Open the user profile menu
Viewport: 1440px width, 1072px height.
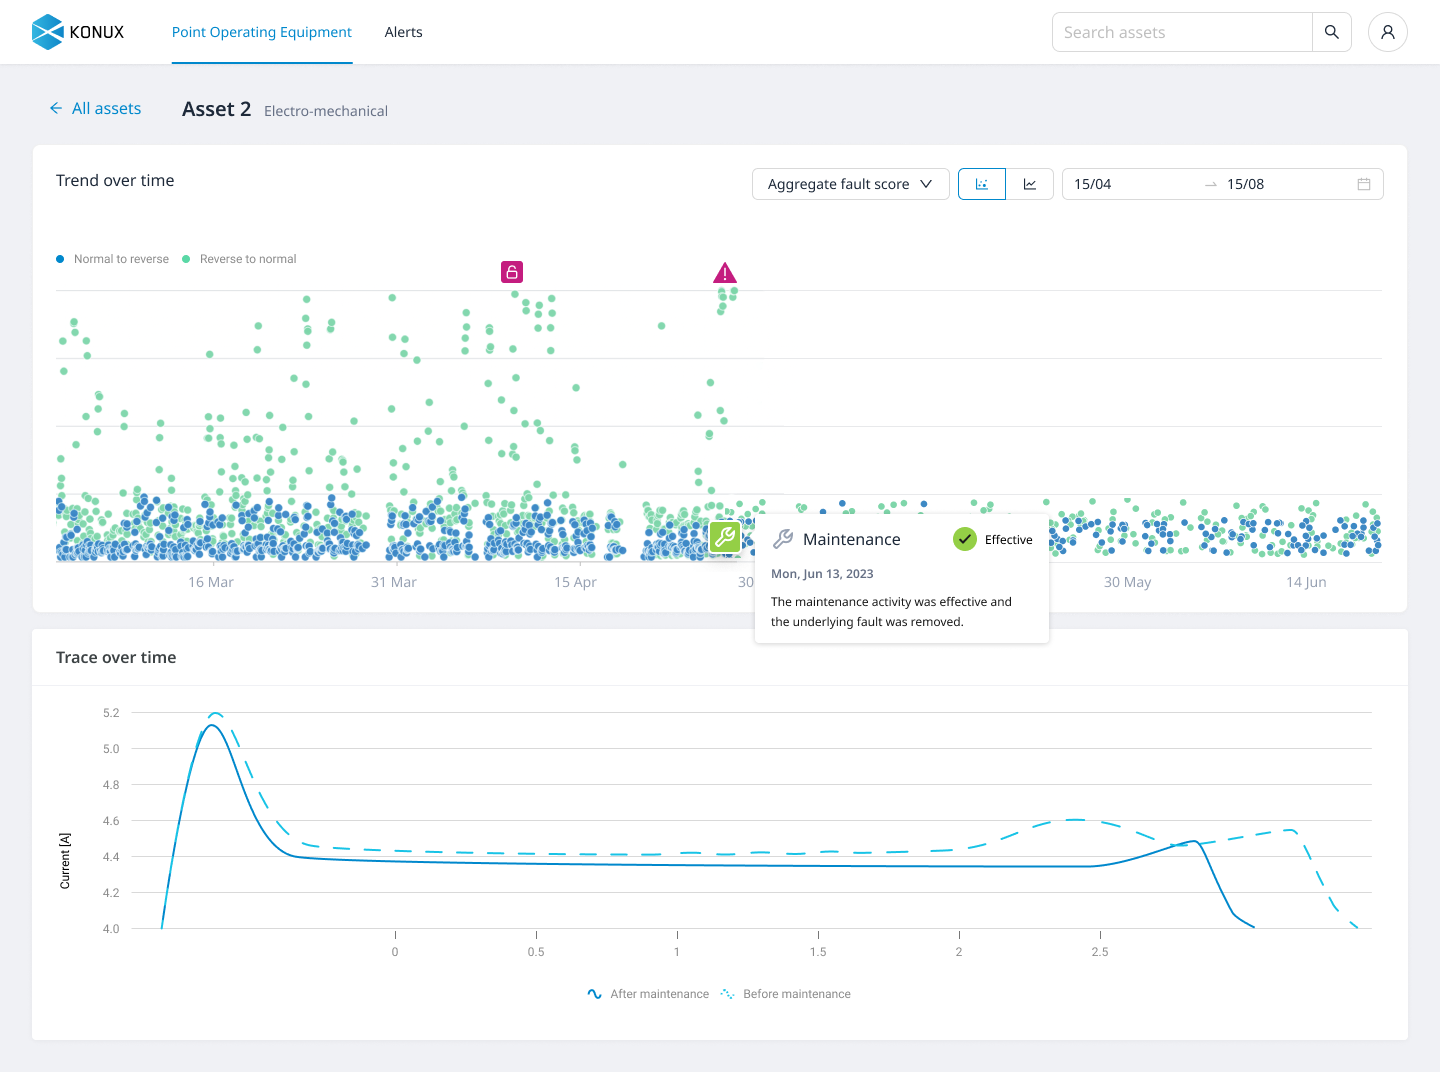pos(1387,32)
